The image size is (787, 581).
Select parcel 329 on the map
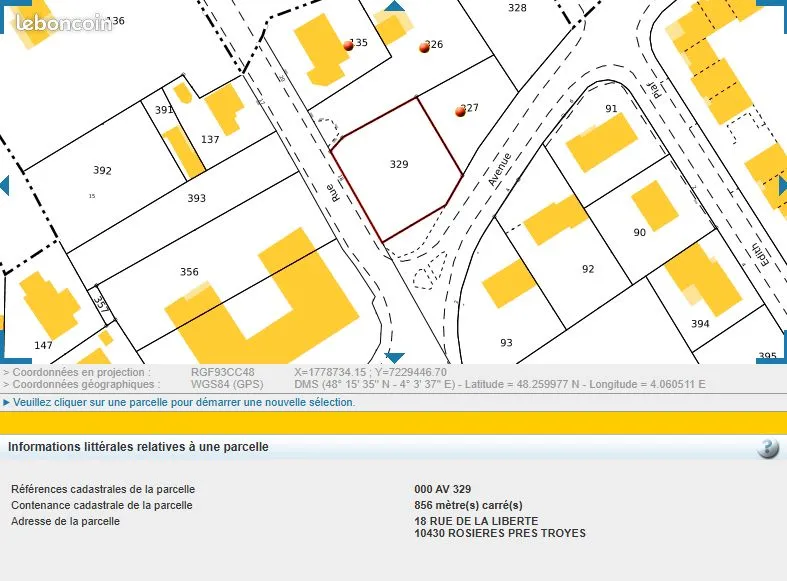399,164
